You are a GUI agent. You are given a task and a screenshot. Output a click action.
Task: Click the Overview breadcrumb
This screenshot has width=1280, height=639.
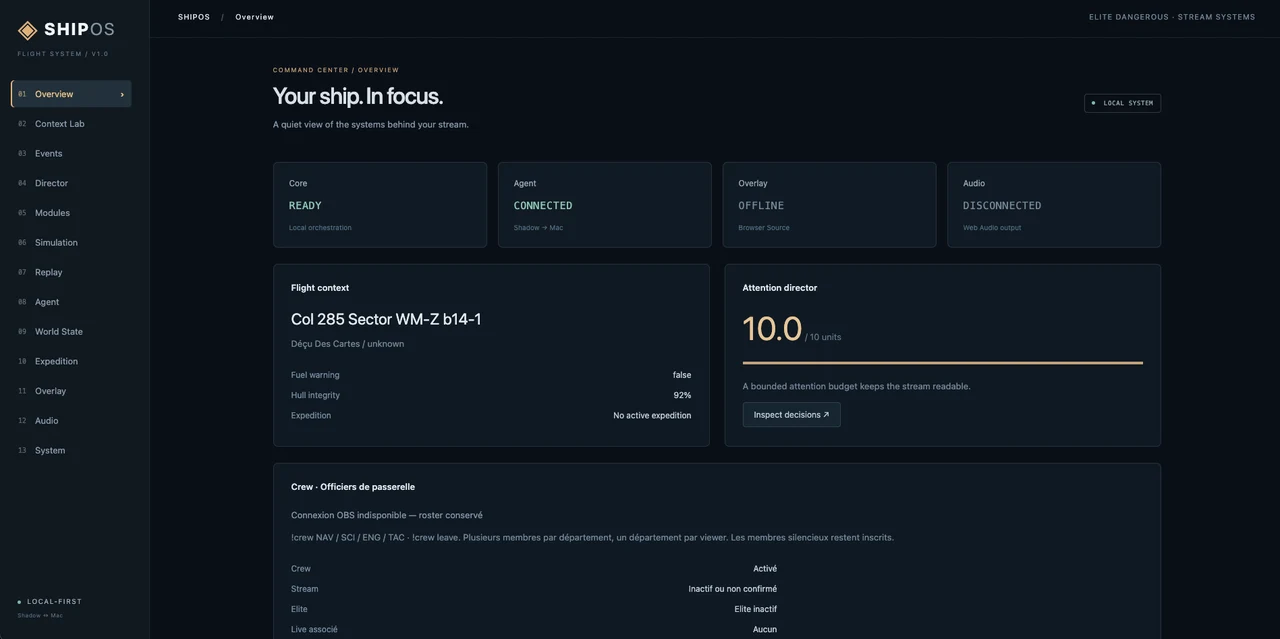[255, 17]
